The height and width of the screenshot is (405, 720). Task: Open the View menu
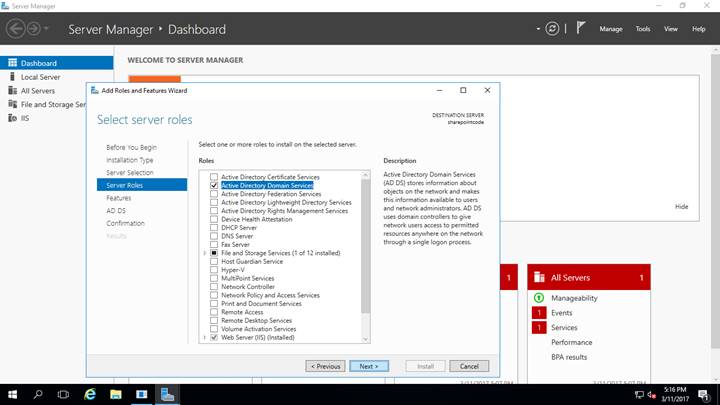pyautogui.click(x=670, y=28)
